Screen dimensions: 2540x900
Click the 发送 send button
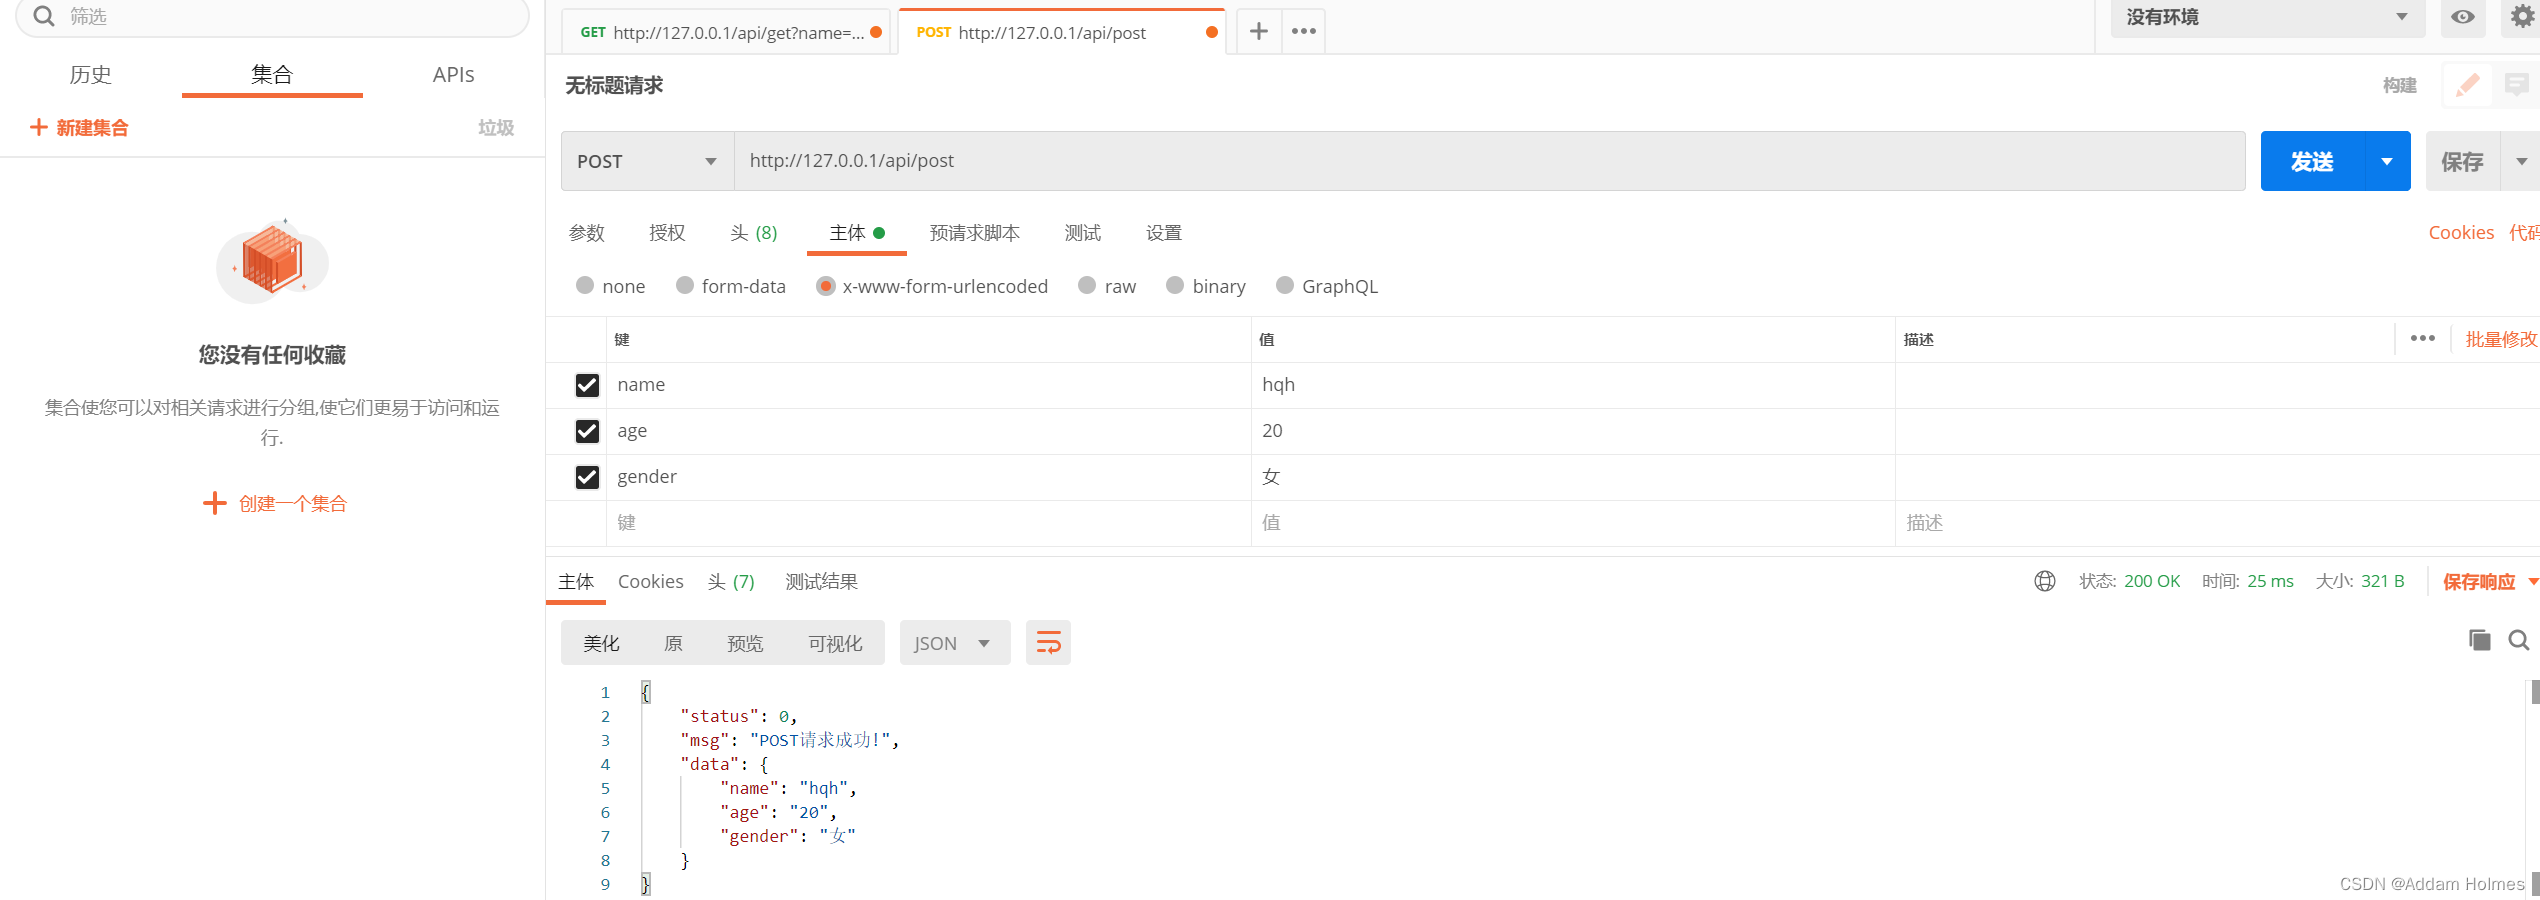[x=2312, y=161]
